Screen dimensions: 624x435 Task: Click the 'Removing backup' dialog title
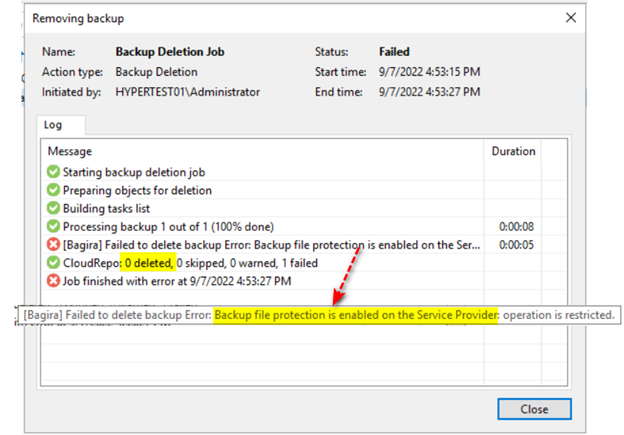[78, 18]
